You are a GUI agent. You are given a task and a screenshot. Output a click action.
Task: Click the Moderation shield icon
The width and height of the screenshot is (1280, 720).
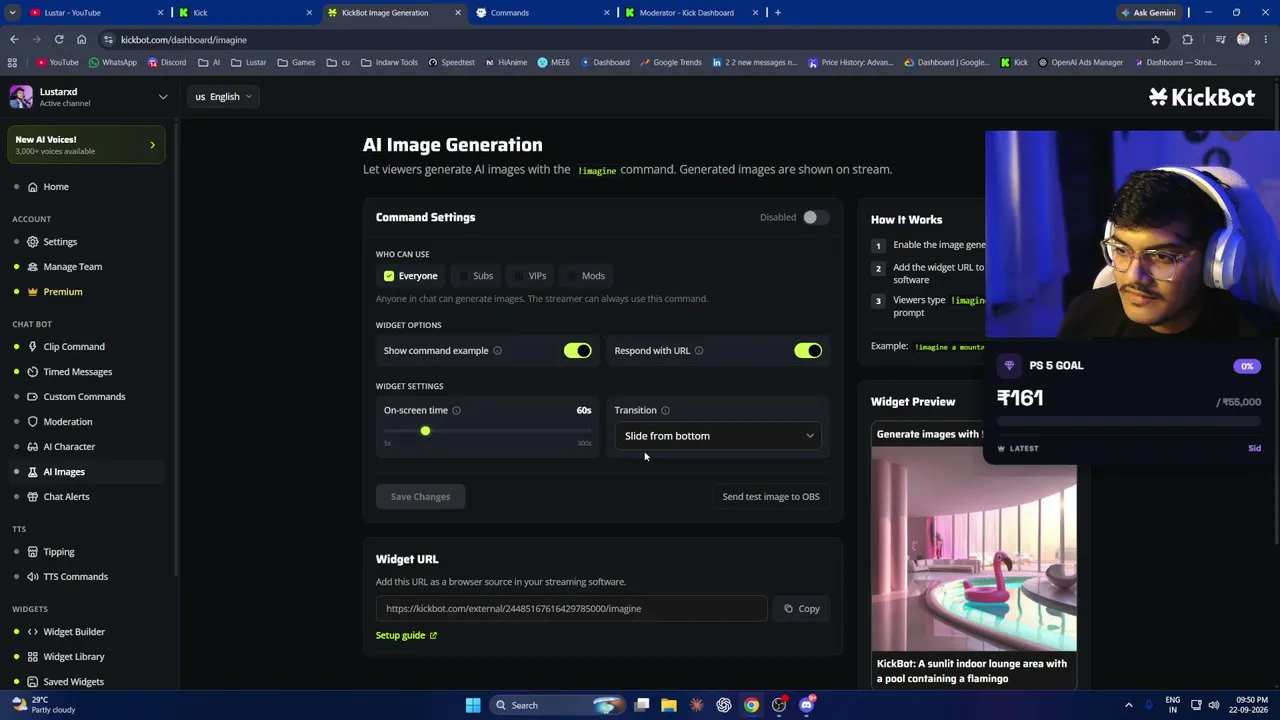(33, 421)
